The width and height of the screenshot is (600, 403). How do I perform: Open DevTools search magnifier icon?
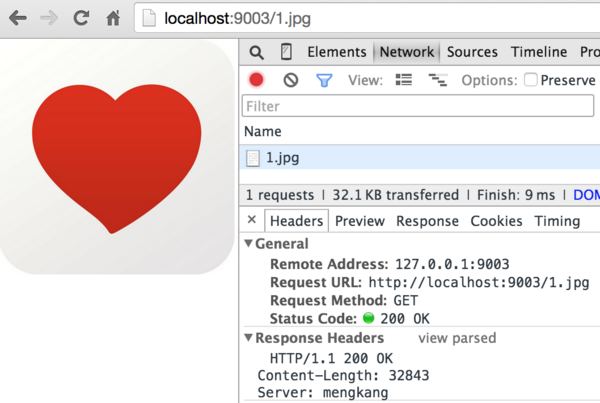(257, 53)
